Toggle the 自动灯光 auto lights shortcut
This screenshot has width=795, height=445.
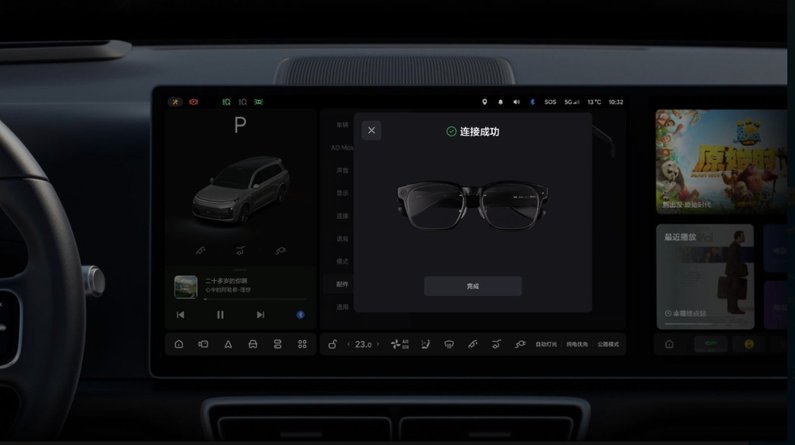[546, 344]
